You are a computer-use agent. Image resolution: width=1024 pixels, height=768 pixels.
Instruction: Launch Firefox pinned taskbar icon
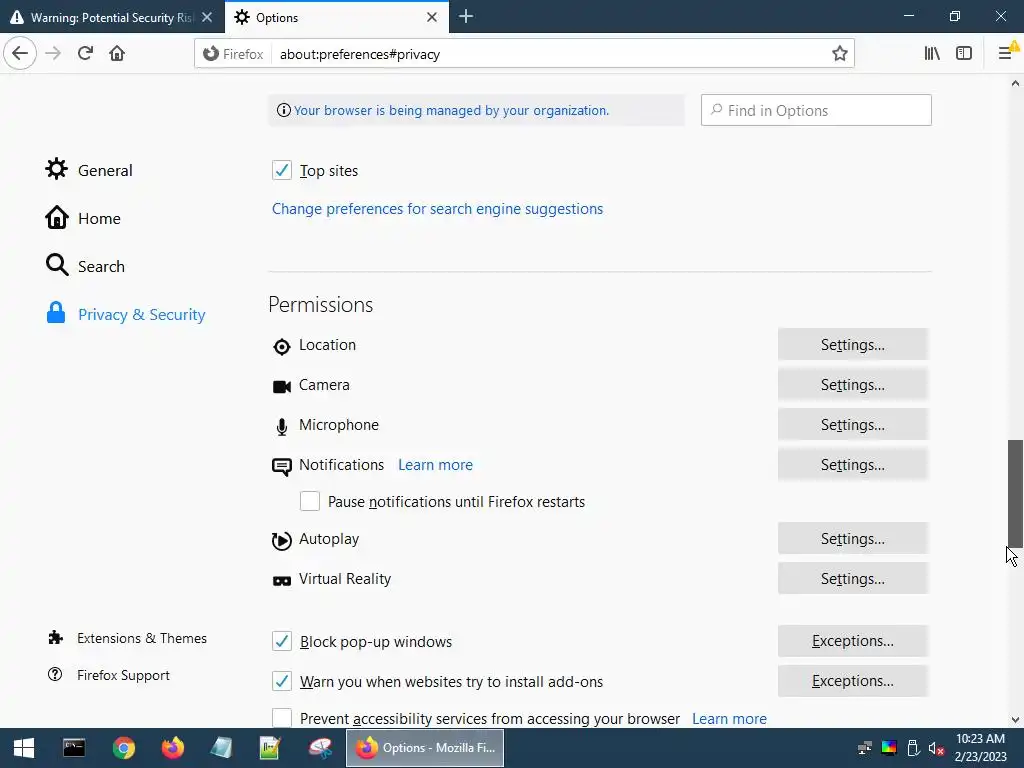click(x=172, y=748)
